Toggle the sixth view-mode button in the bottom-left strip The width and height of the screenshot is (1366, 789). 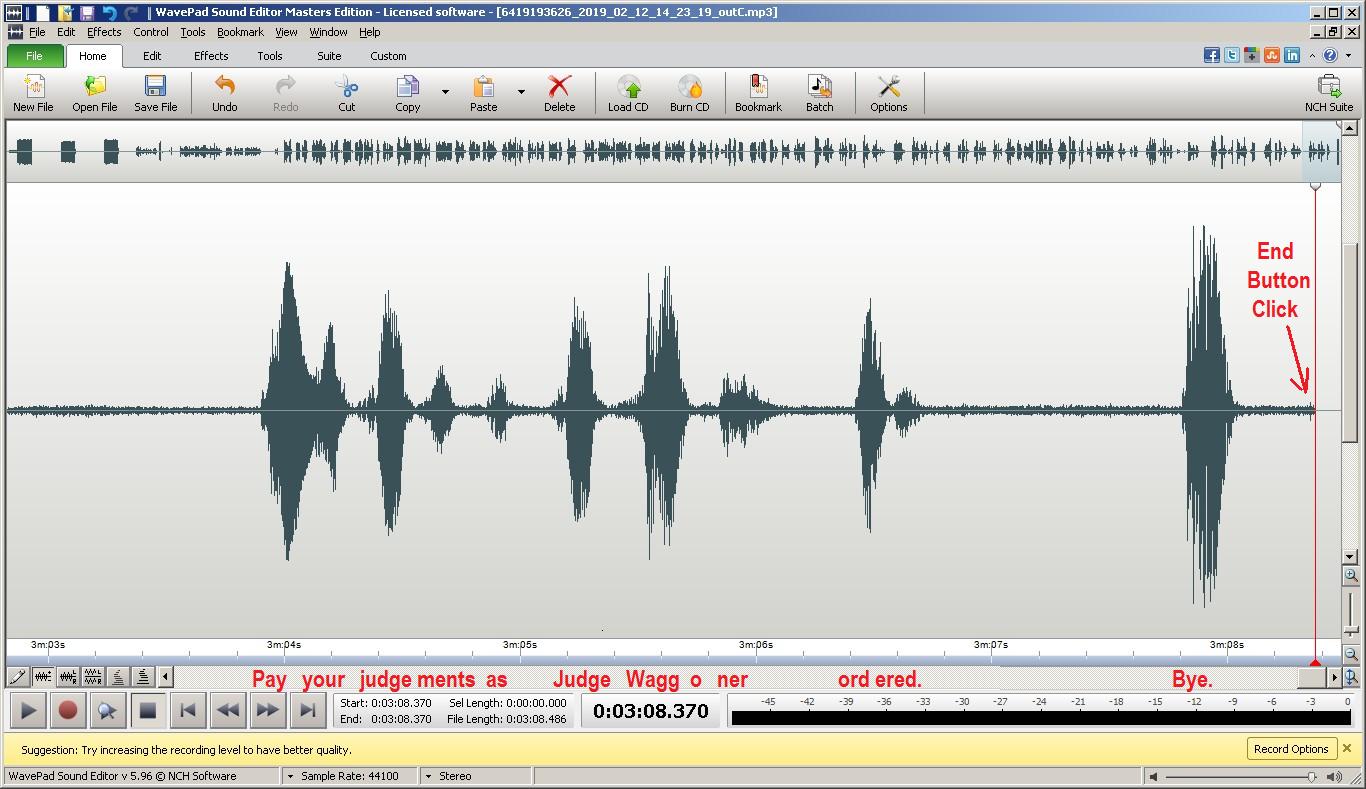[x=143, y=677]
